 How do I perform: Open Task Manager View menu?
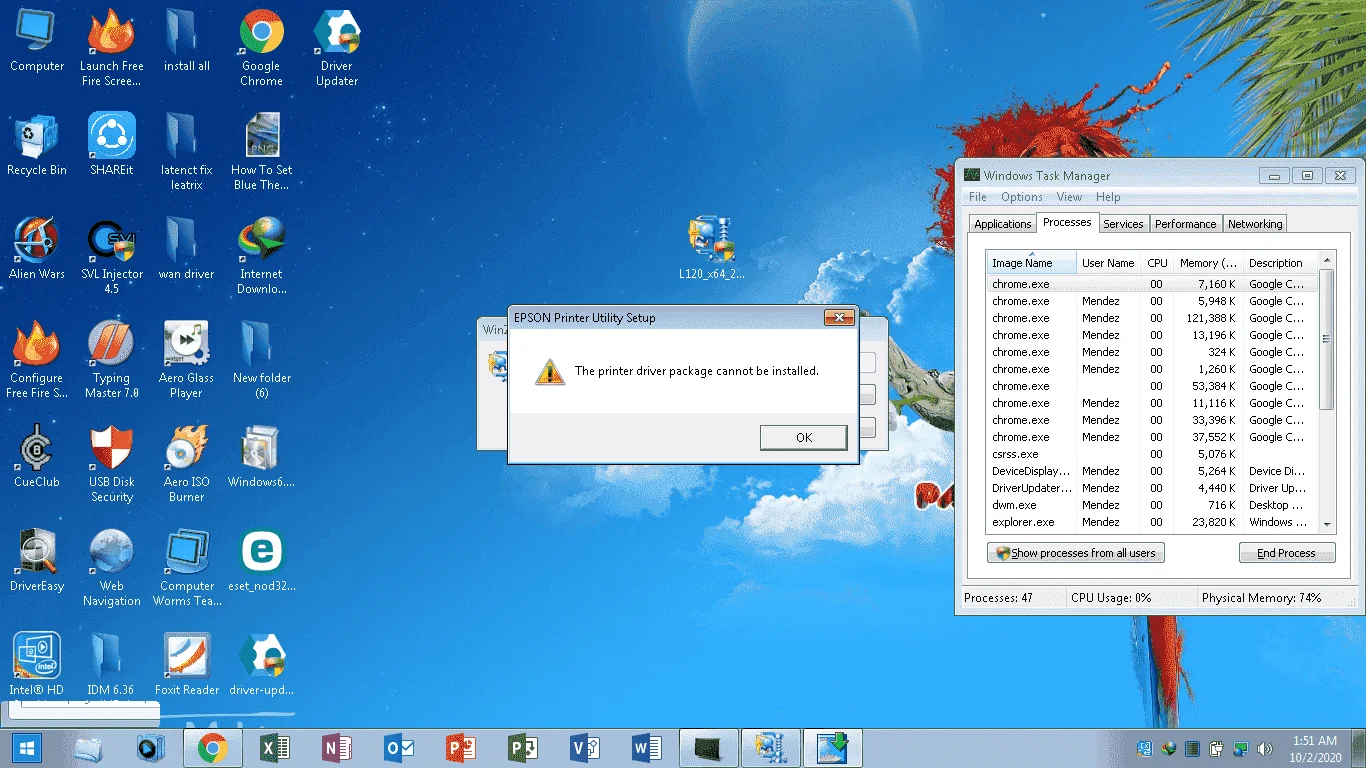[1069, 197]
